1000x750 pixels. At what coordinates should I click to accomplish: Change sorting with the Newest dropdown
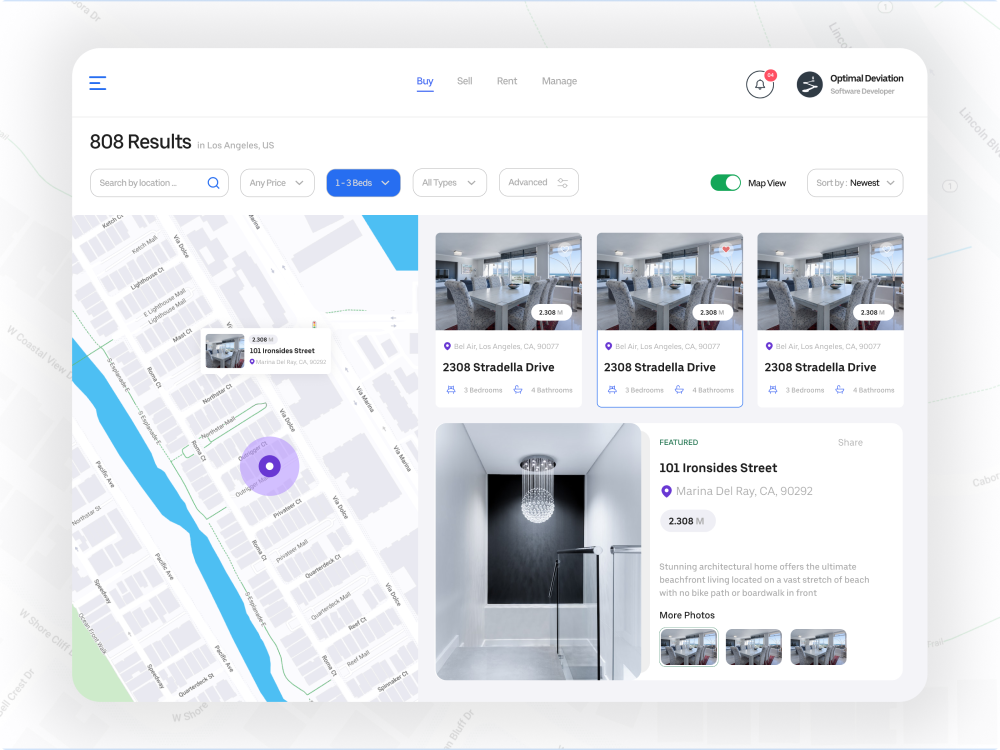tap(855, 183)
